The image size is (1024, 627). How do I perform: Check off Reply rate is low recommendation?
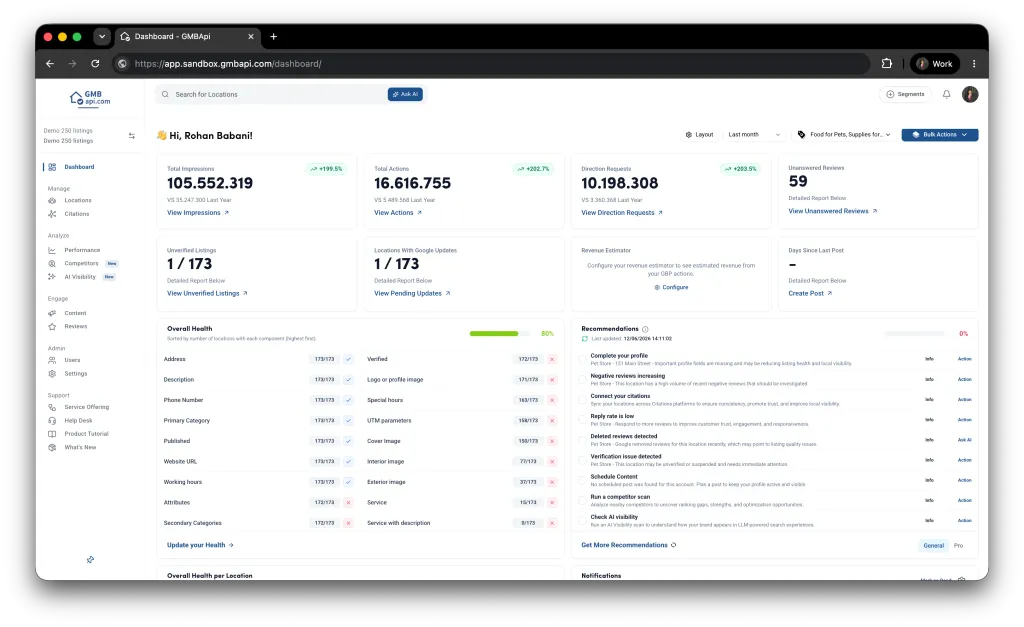(x=583, y=420)
